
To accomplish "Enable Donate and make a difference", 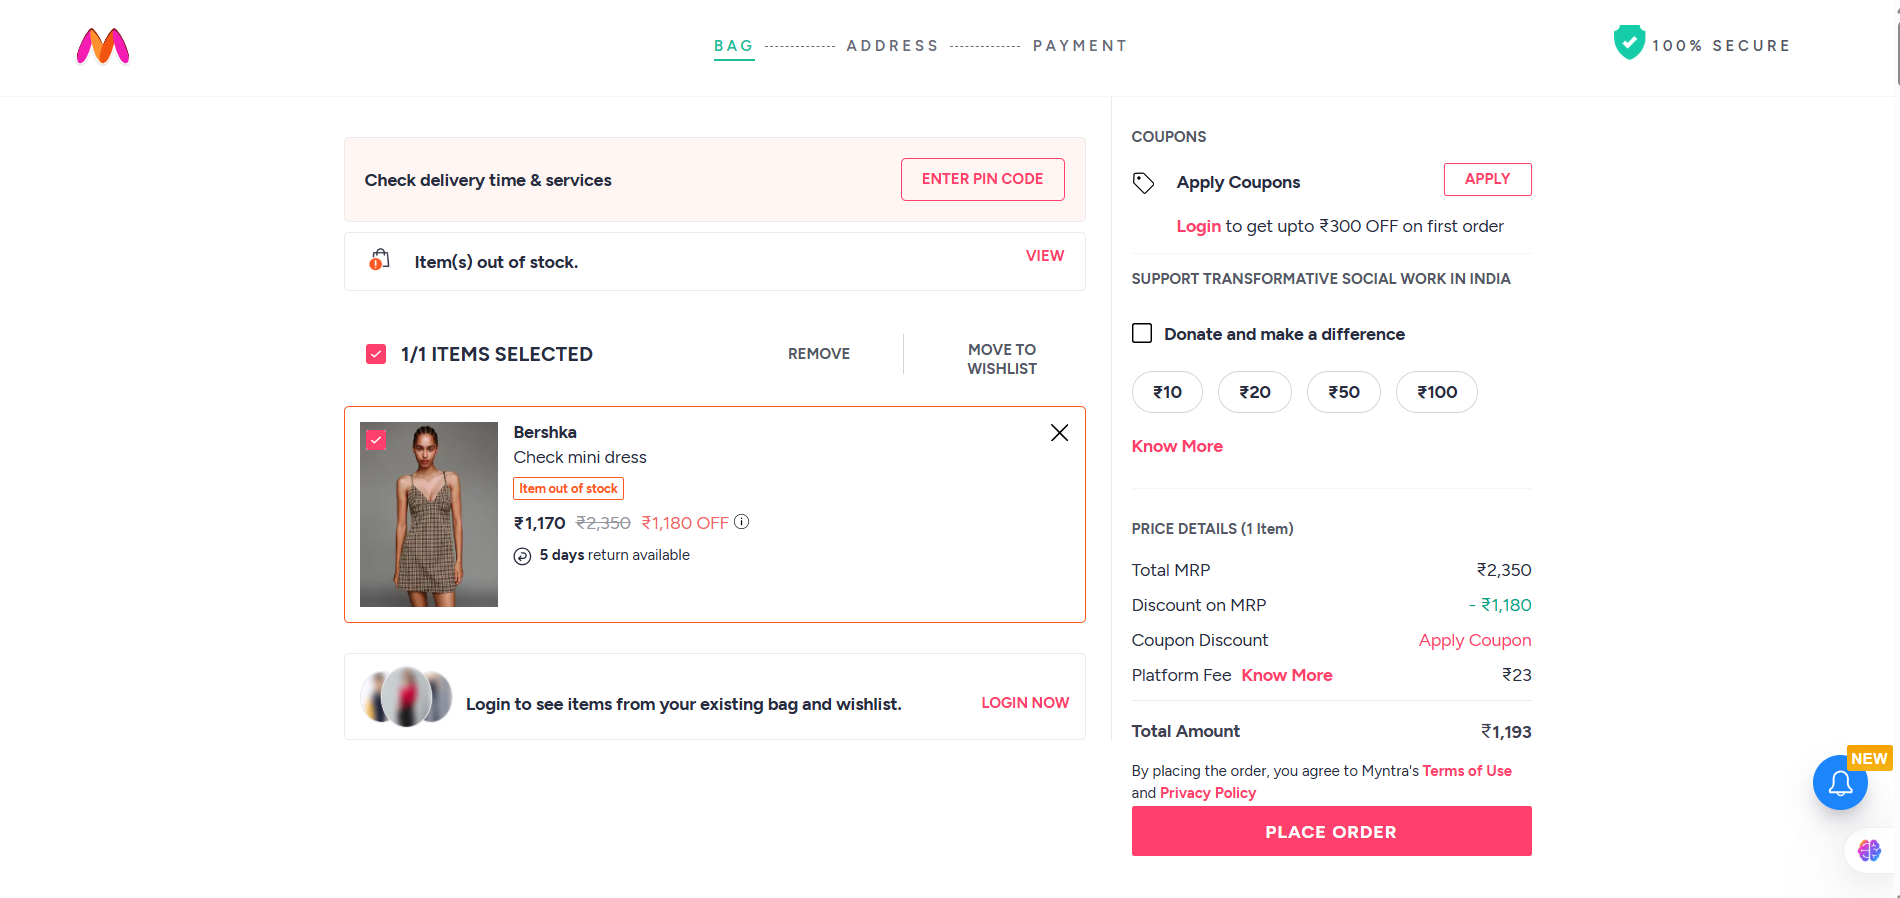I will click(x=1142, y=333).
